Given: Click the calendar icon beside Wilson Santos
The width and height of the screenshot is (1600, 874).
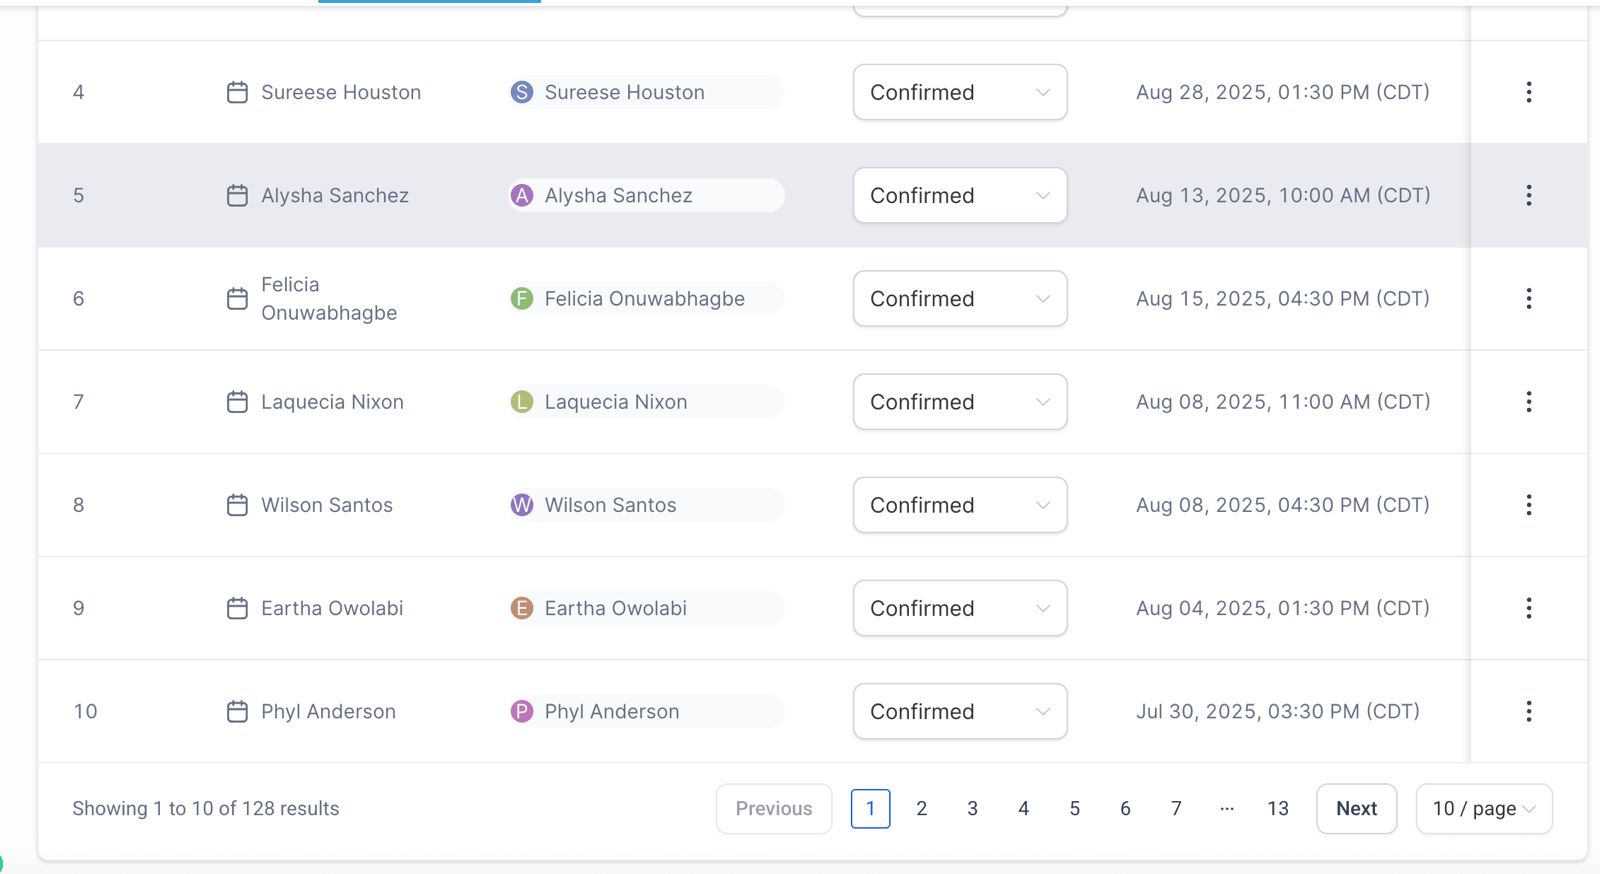Looking at the screenshot, I should point(237,505).
